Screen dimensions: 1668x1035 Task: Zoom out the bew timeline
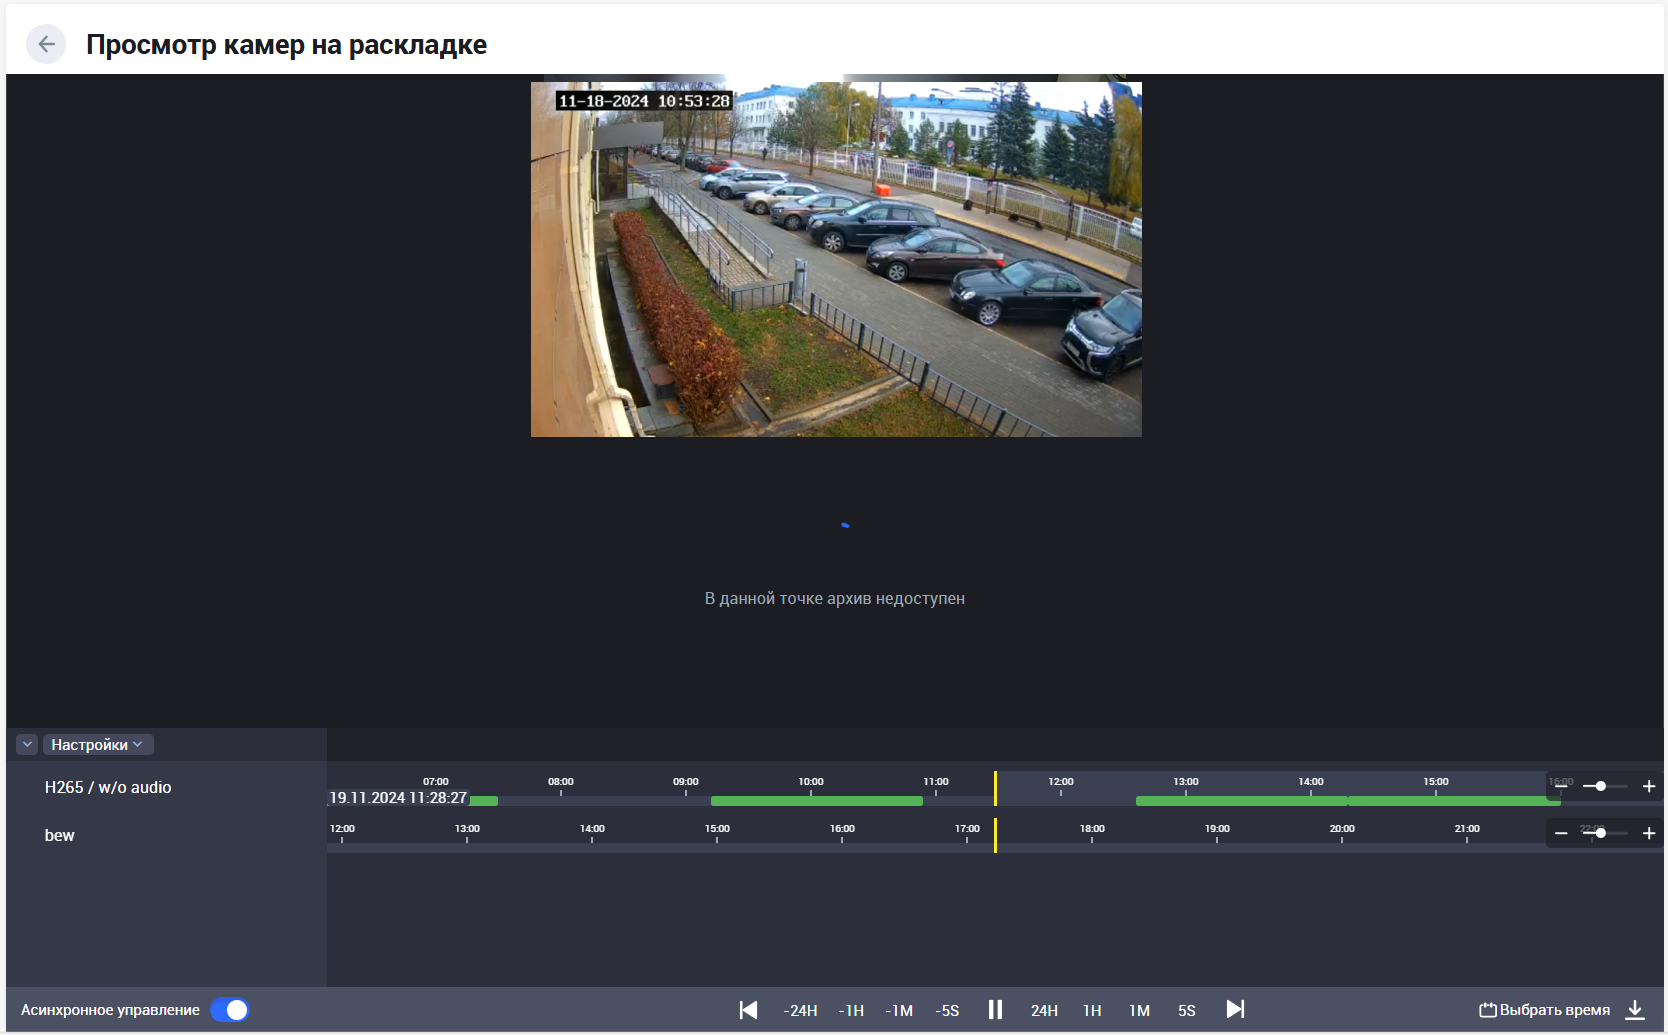point(1561,834)
